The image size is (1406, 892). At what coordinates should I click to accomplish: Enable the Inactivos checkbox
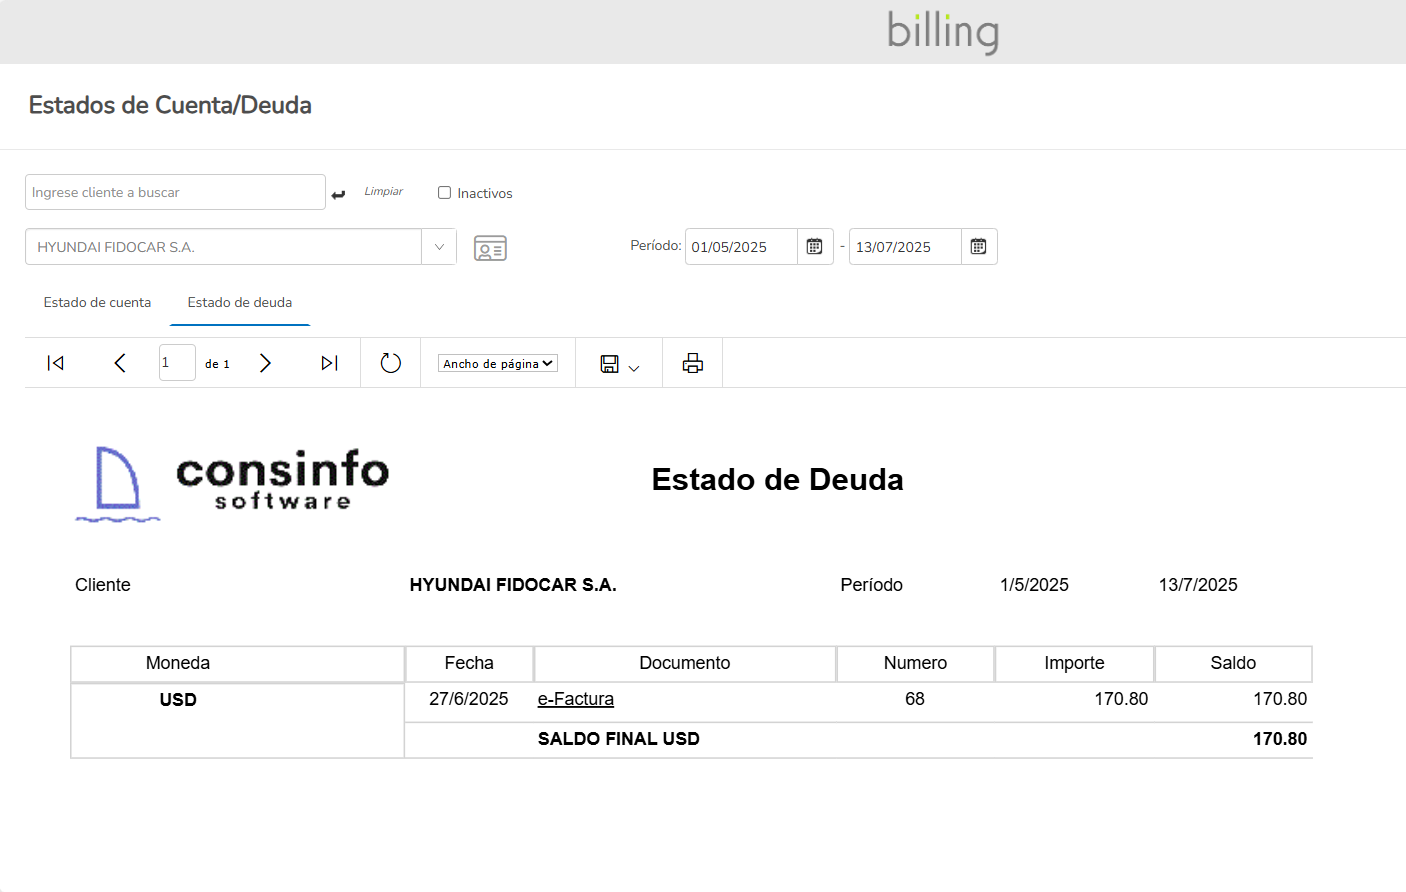[x=445, y=193]
